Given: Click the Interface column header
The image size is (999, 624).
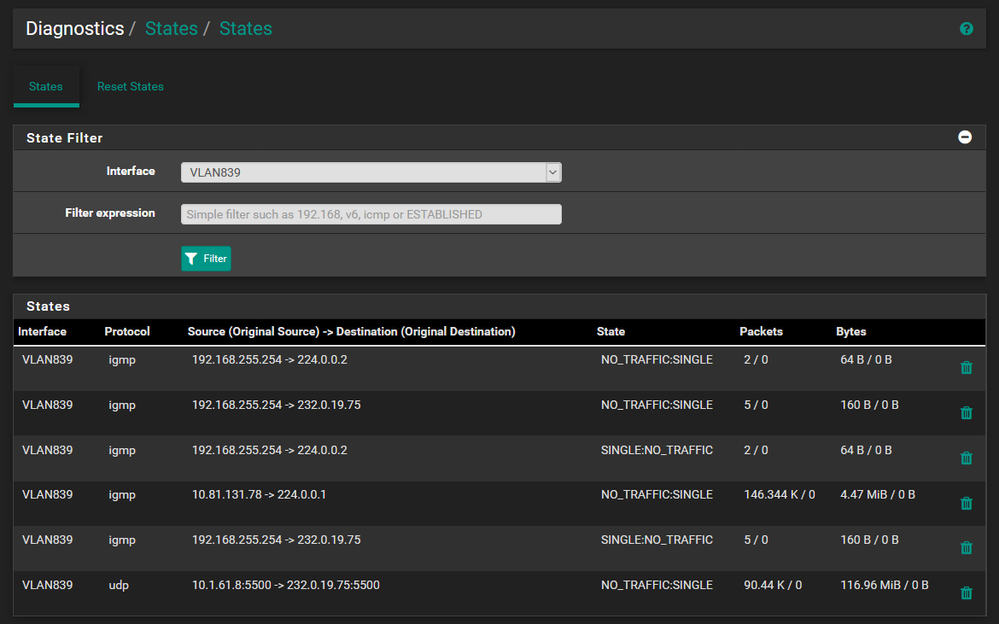Looking at the screenshot, I should click(x=42, y=332).
